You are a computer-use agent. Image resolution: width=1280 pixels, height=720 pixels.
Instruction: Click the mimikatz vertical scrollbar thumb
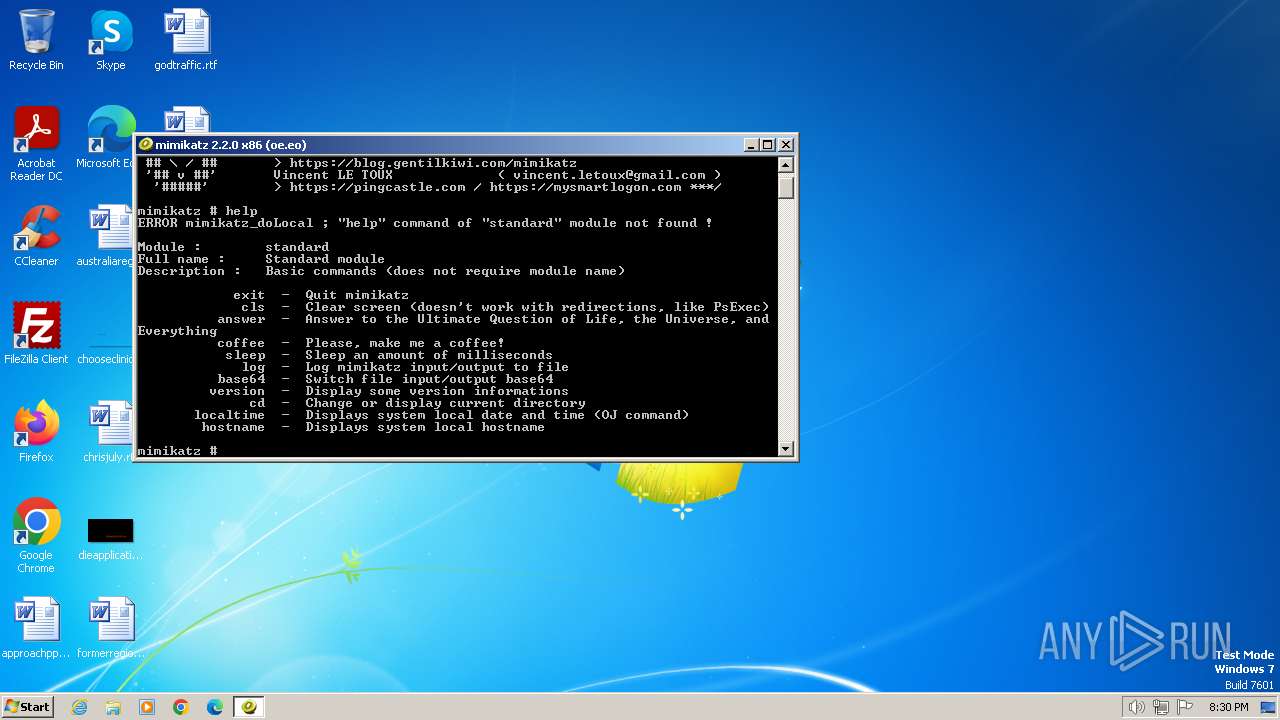(786, 187)
